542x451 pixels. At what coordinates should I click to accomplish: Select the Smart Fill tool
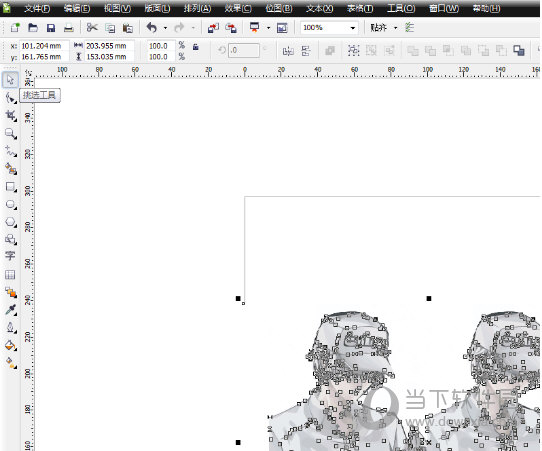[x=10, y=169]
